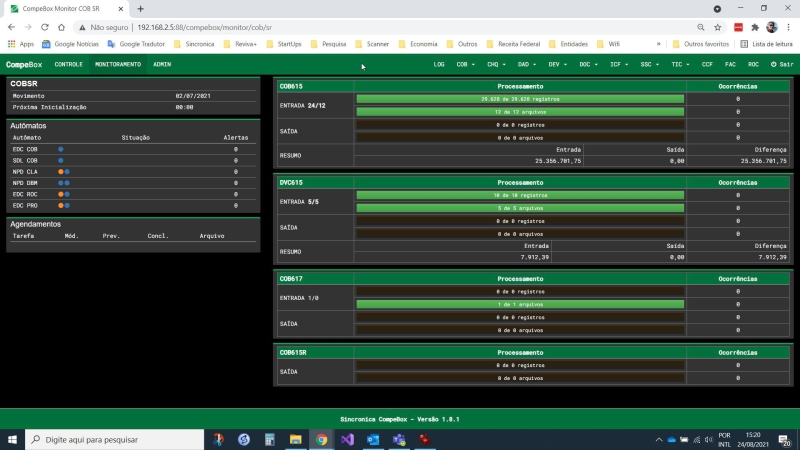Click the Windows taskbar search field

point(114,439)
